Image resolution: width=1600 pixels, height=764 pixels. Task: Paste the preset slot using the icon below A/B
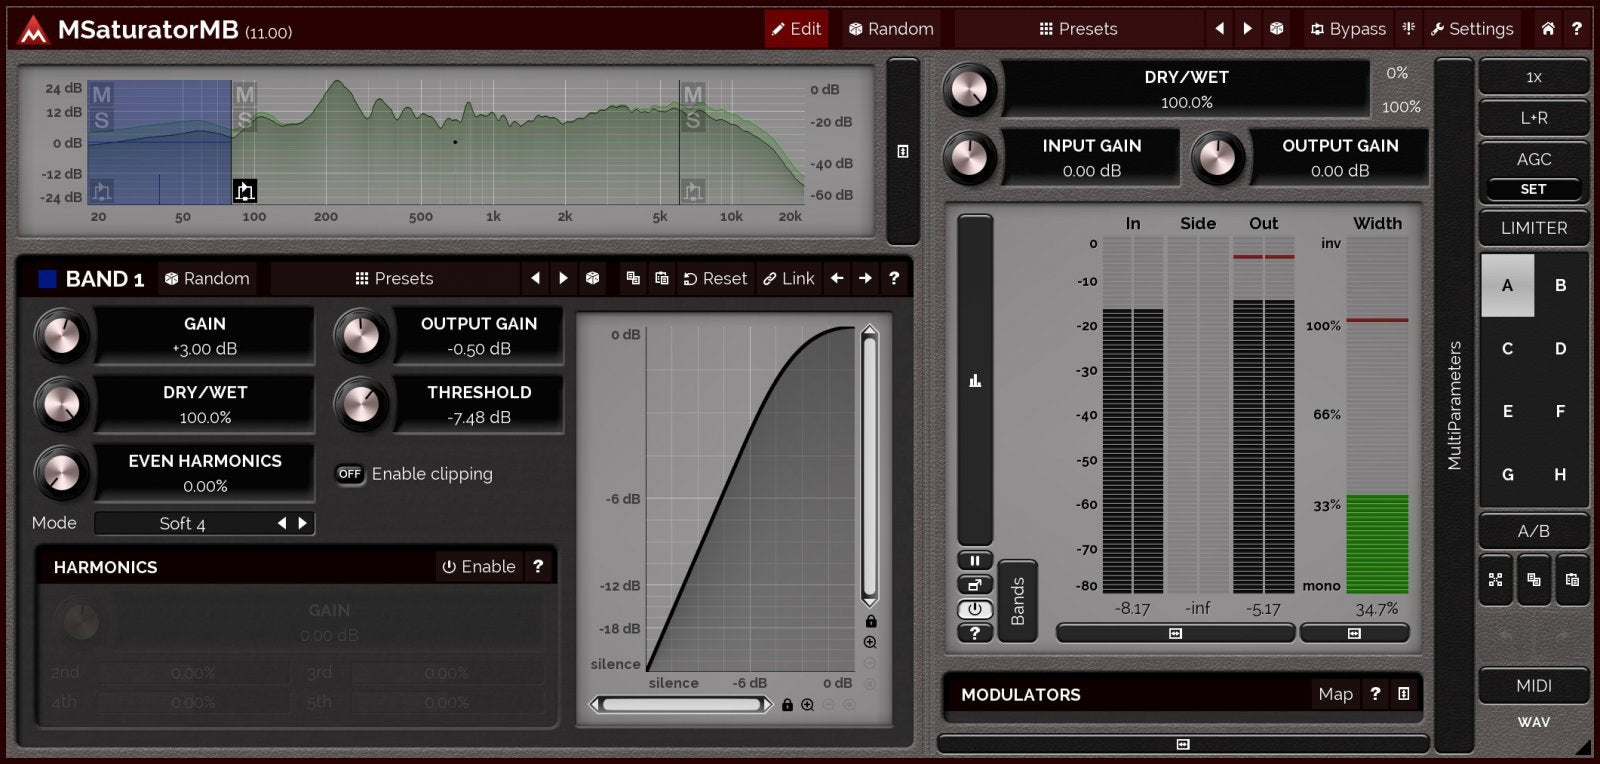(1572, 580)
